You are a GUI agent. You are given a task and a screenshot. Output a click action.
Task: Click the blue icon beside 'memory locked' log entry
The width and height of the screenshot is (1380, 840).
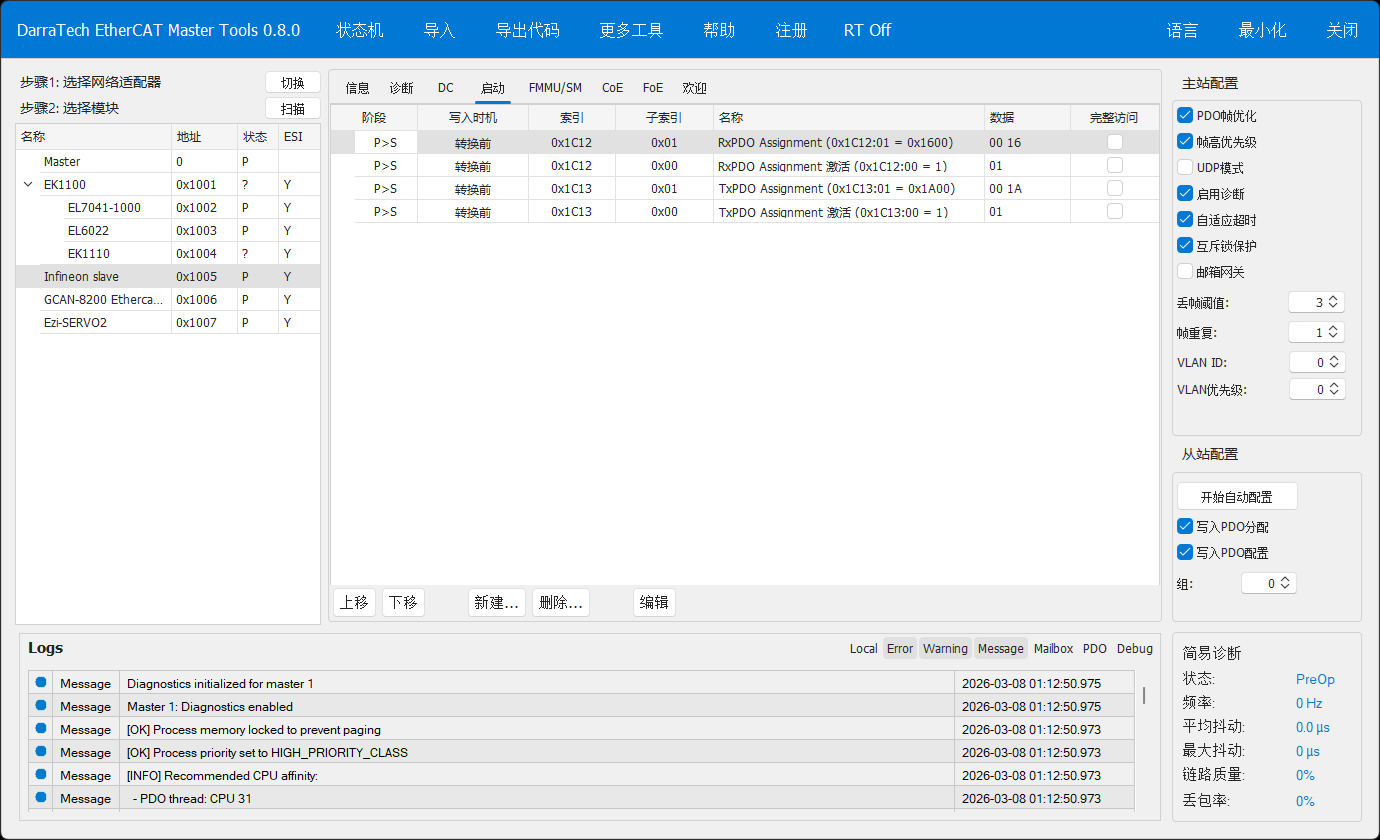click(x=41, y=729)
